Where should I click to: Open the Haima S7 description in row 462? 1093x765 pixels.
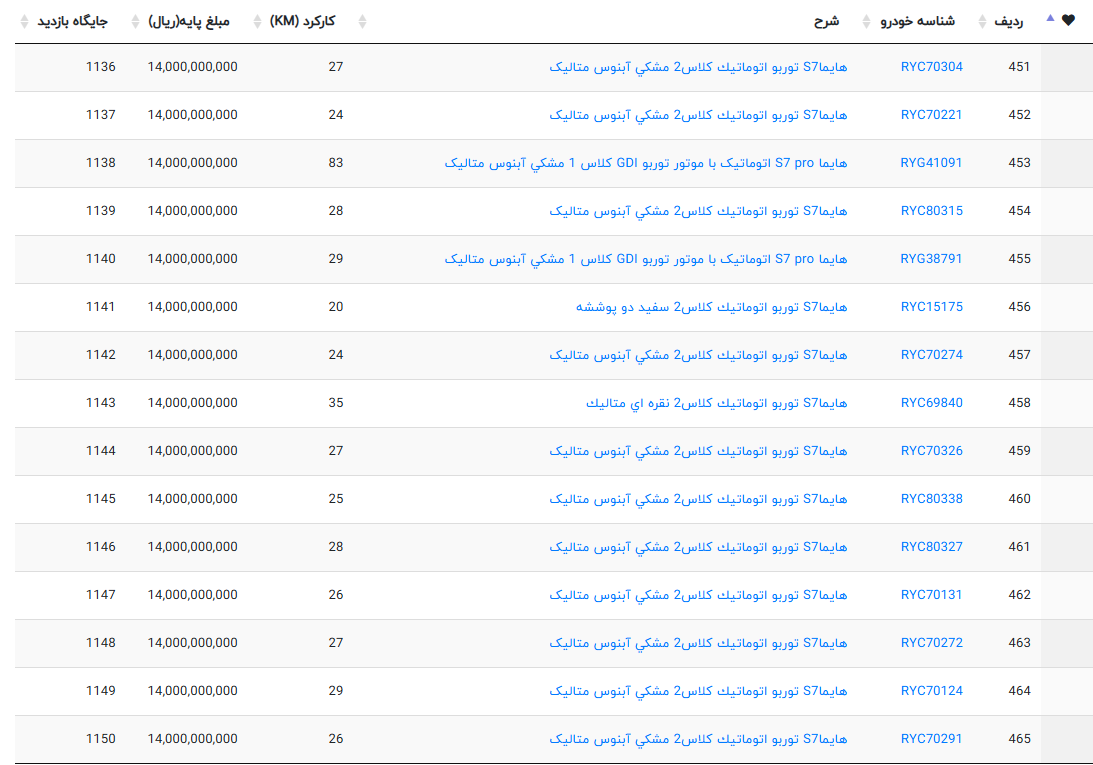pyautogui.click(x=698, y=596)
